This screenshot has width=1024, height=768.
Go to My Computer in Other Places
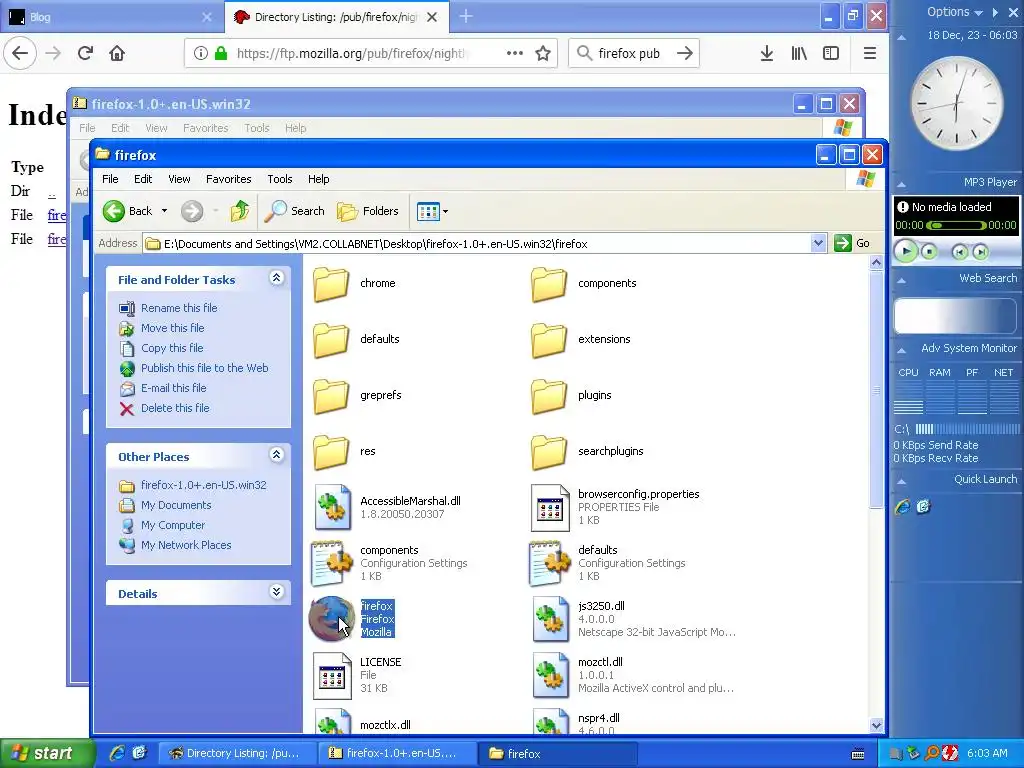(173, 525)
